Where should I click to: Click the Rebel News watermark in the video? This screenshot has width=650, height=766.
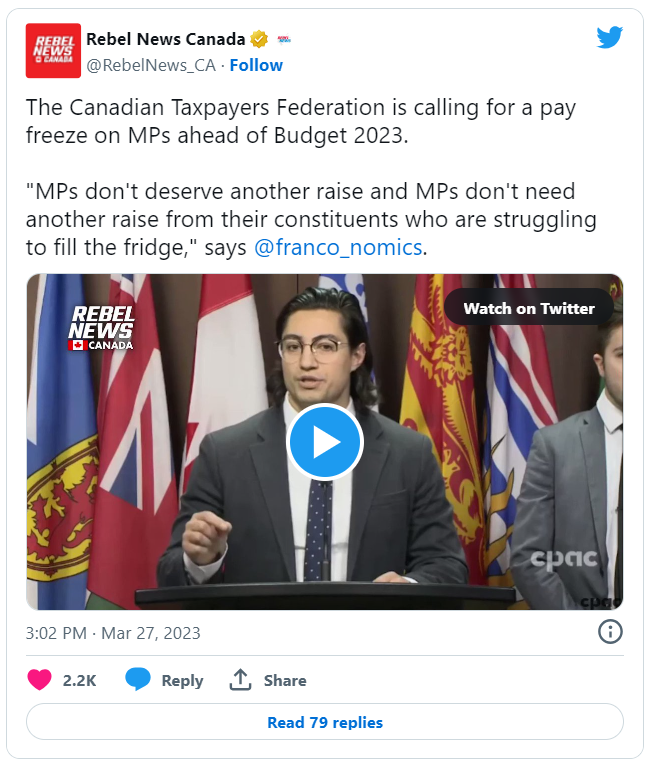[101, 328]
